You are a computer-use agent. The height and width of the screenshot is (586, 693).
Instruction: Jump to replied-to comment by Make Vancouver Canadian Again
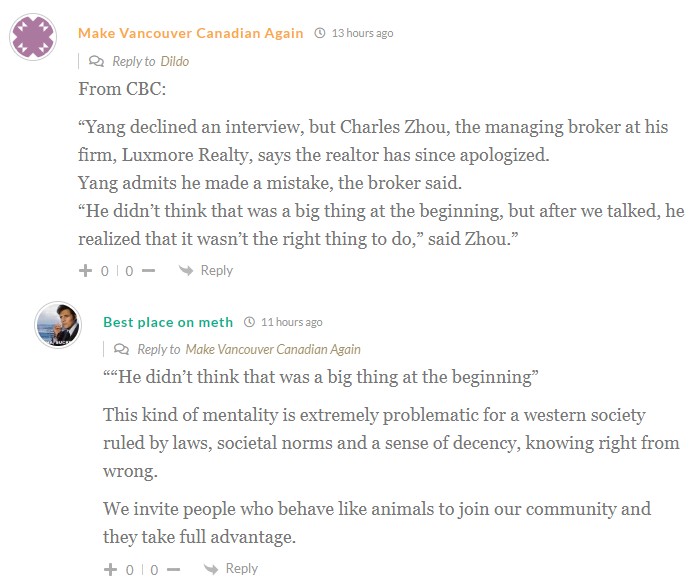[x=273, y=349]
